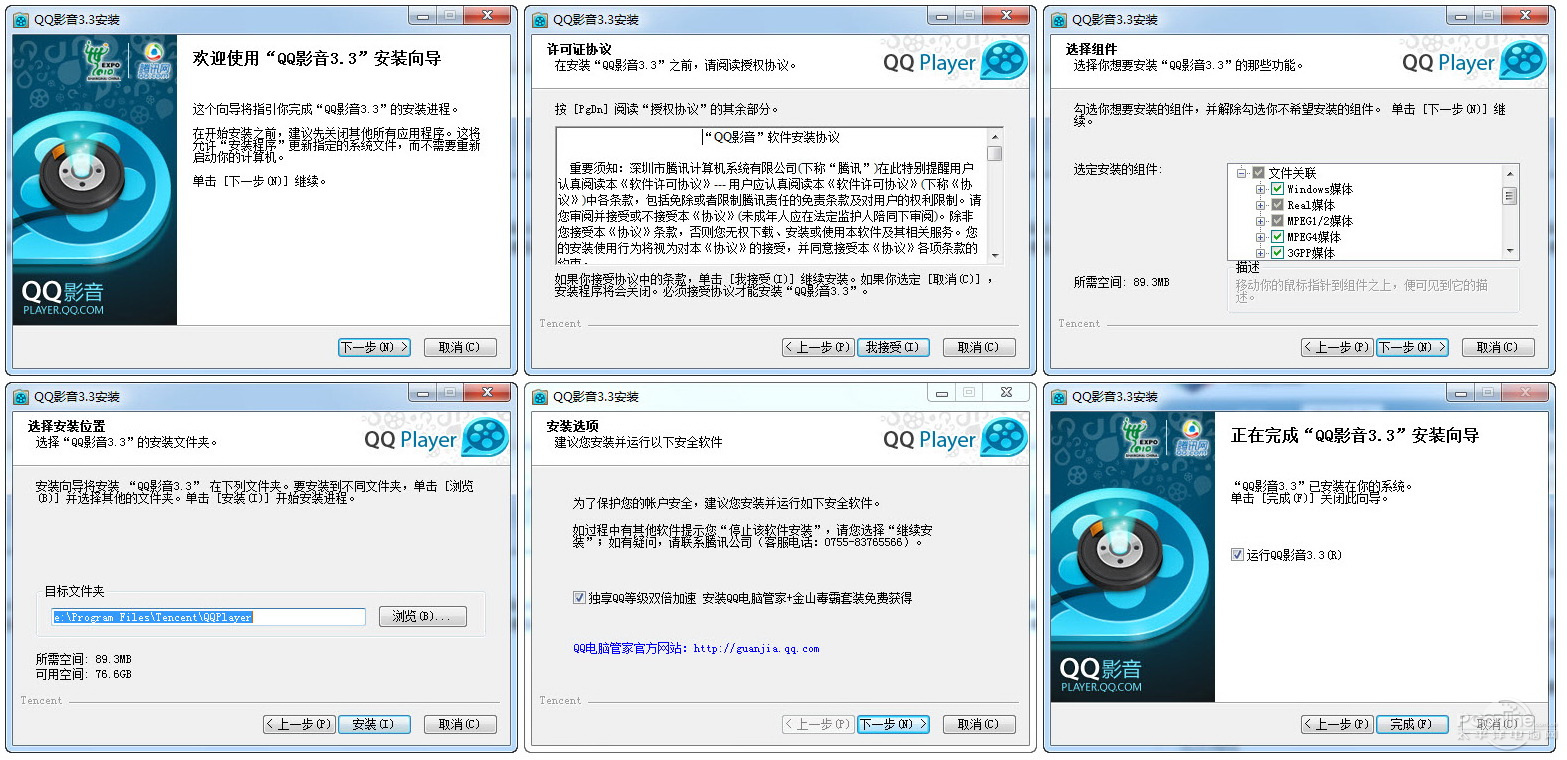Uncheck the Windows媒体 checkbox
The width and height of the screenshot is (1567, 760).
coord(1277,189)
